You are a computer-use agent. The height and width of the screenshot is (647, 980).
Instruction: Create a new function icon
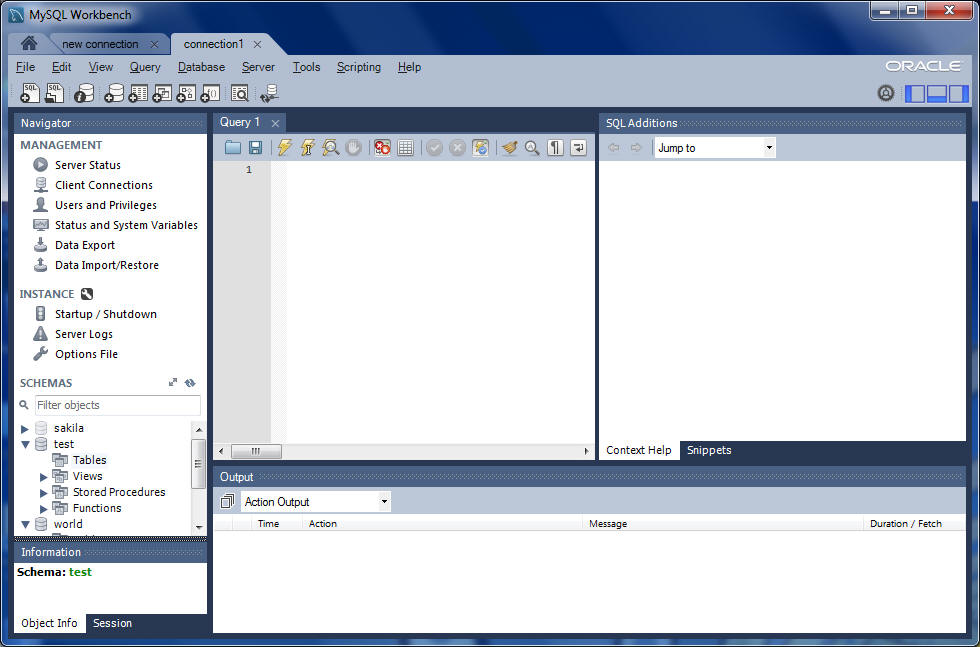[210, 93]
